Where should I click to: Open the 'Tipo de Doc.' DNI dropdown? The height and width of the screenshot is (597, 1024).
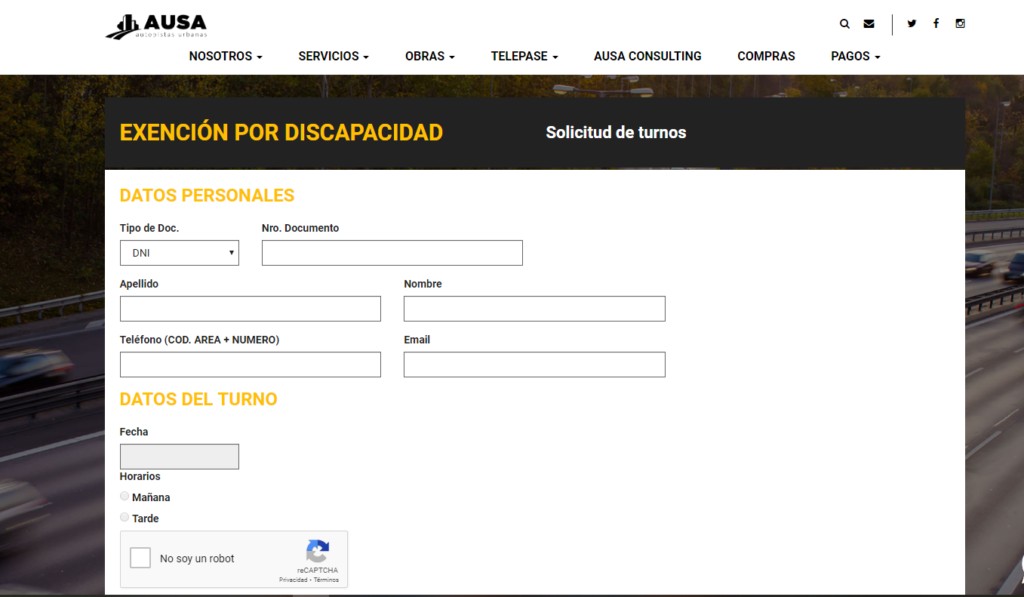(x=179, y=252)
